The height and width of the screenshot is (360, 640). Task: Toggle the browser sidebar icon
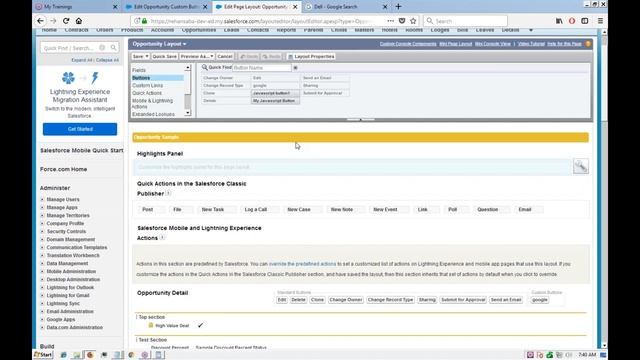point(585,21)
